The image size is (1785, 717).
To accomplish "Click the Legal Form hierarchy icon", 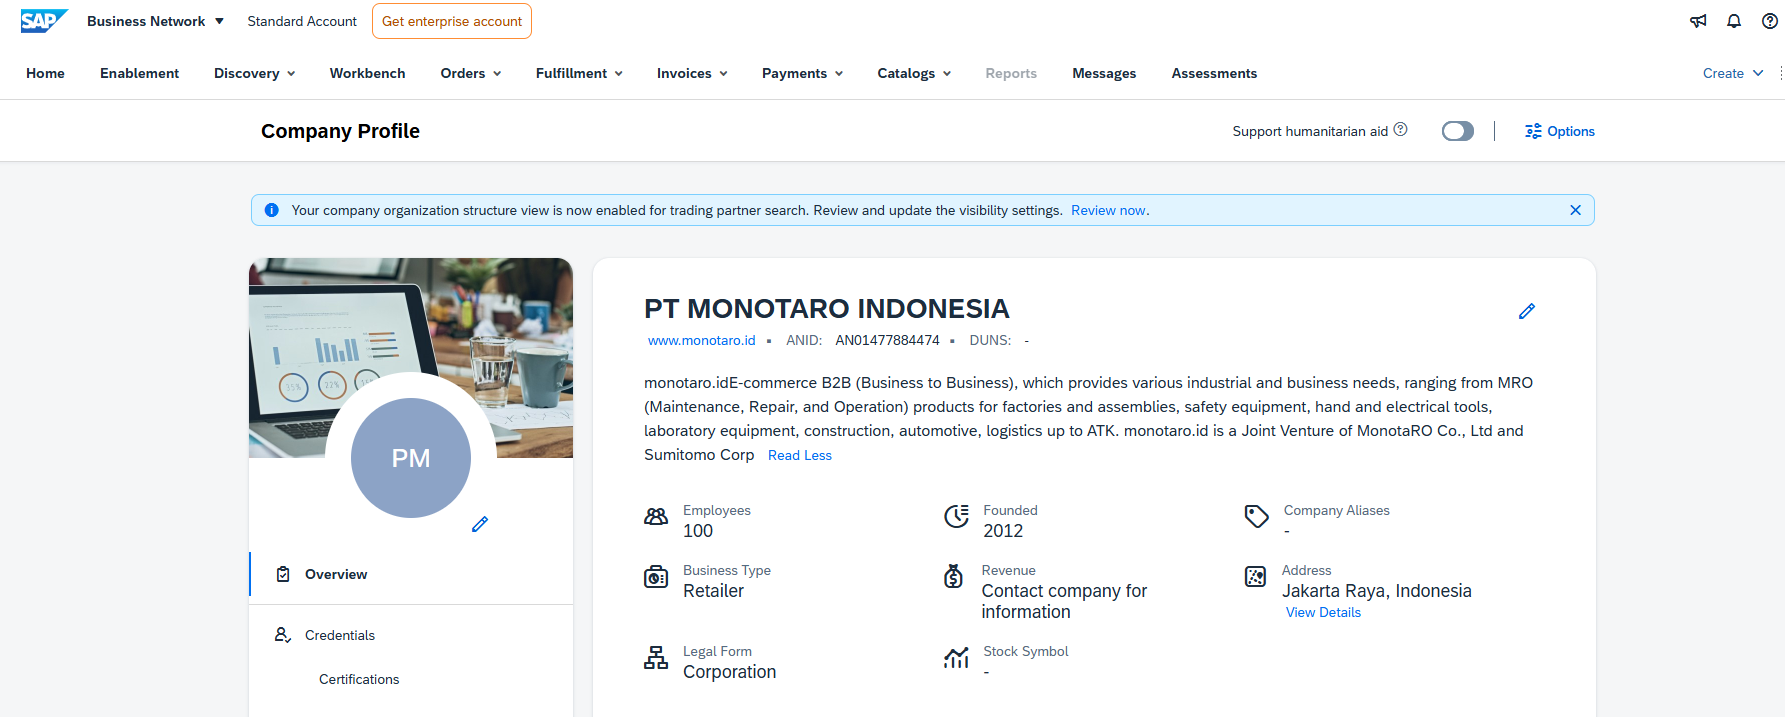I will (656, 657).
